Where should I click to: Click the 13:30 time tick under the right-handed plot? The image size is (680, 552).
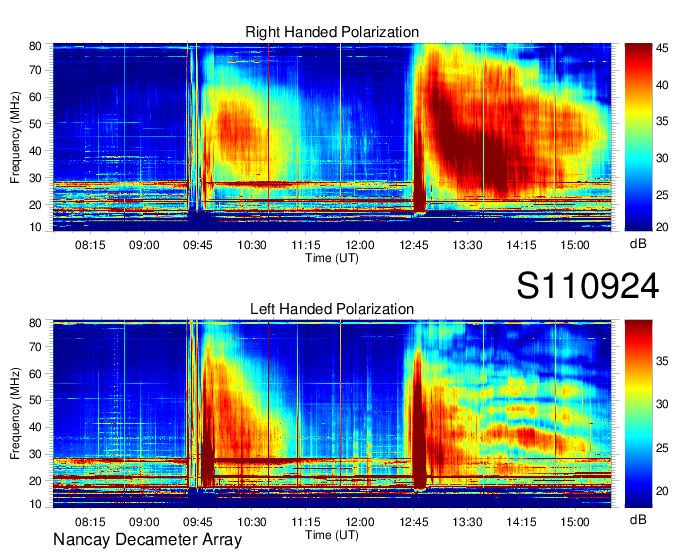point(468,245)
